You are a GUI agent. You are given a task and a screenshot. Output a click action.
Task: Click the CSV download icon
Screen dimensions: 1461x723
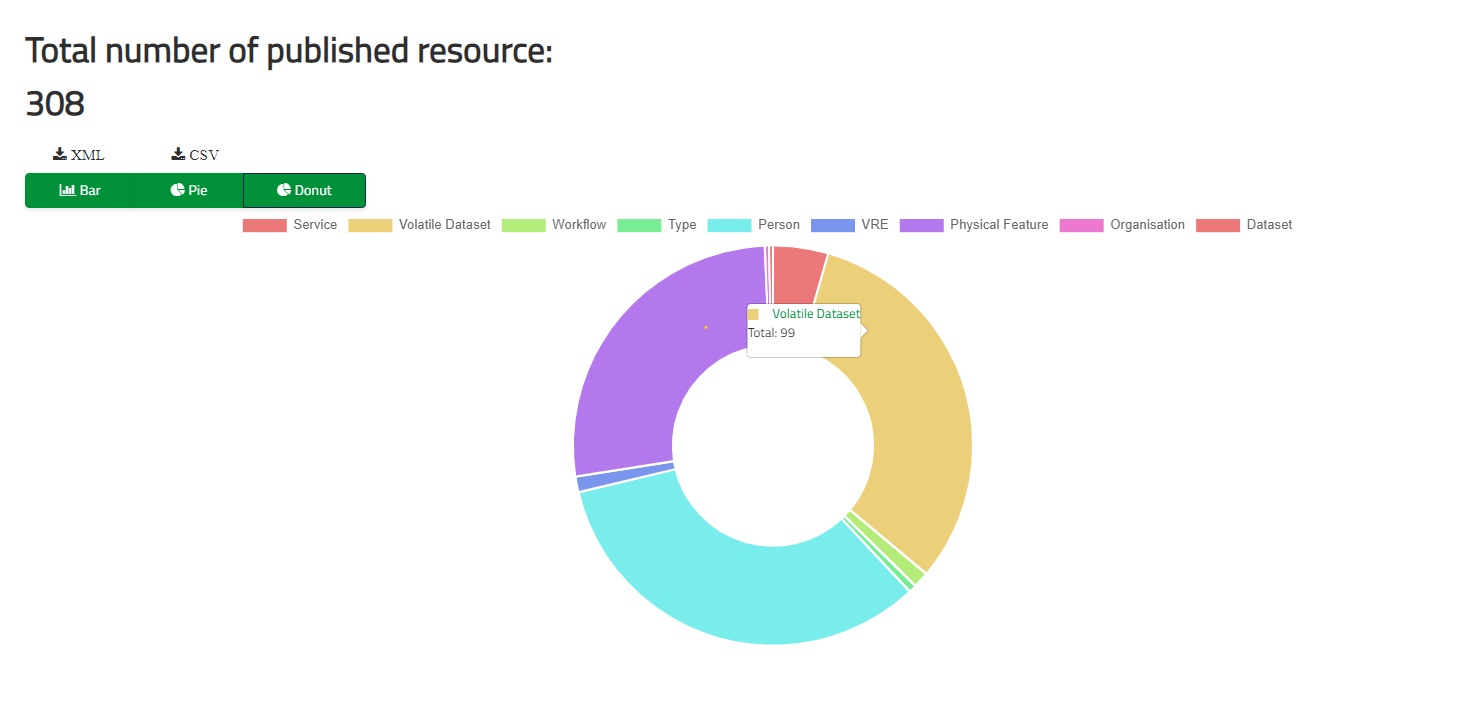(x=176, y=152)
